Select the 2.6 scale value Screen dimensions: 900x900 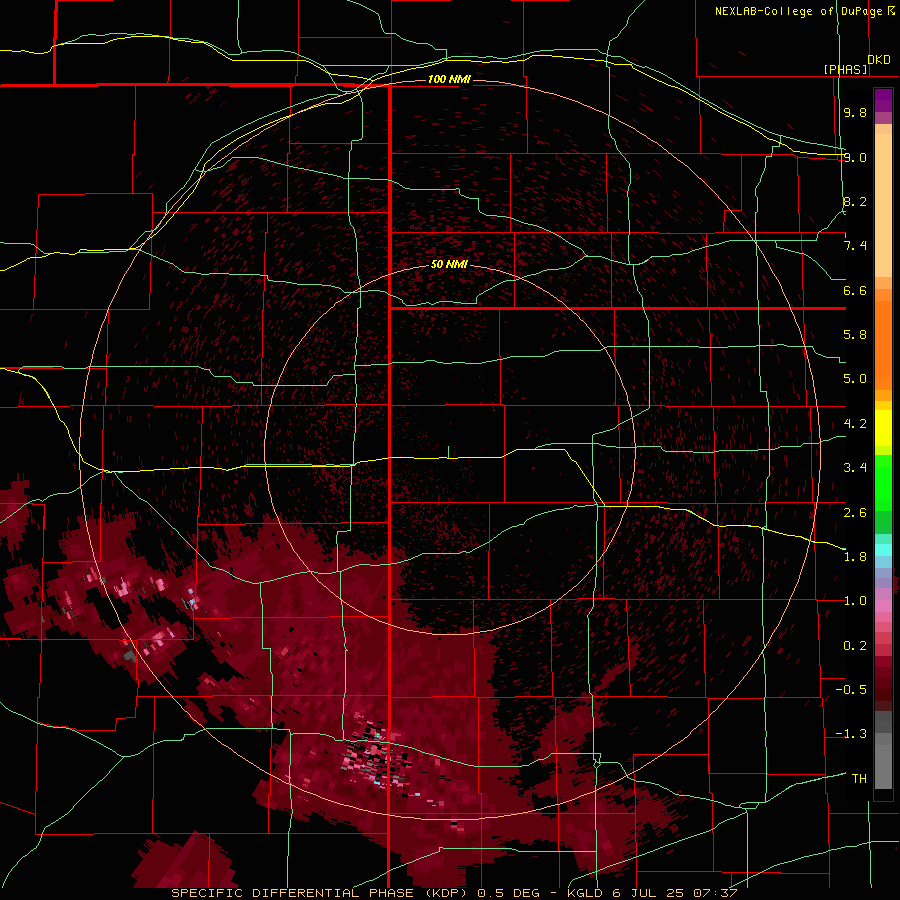coord(855,513)
